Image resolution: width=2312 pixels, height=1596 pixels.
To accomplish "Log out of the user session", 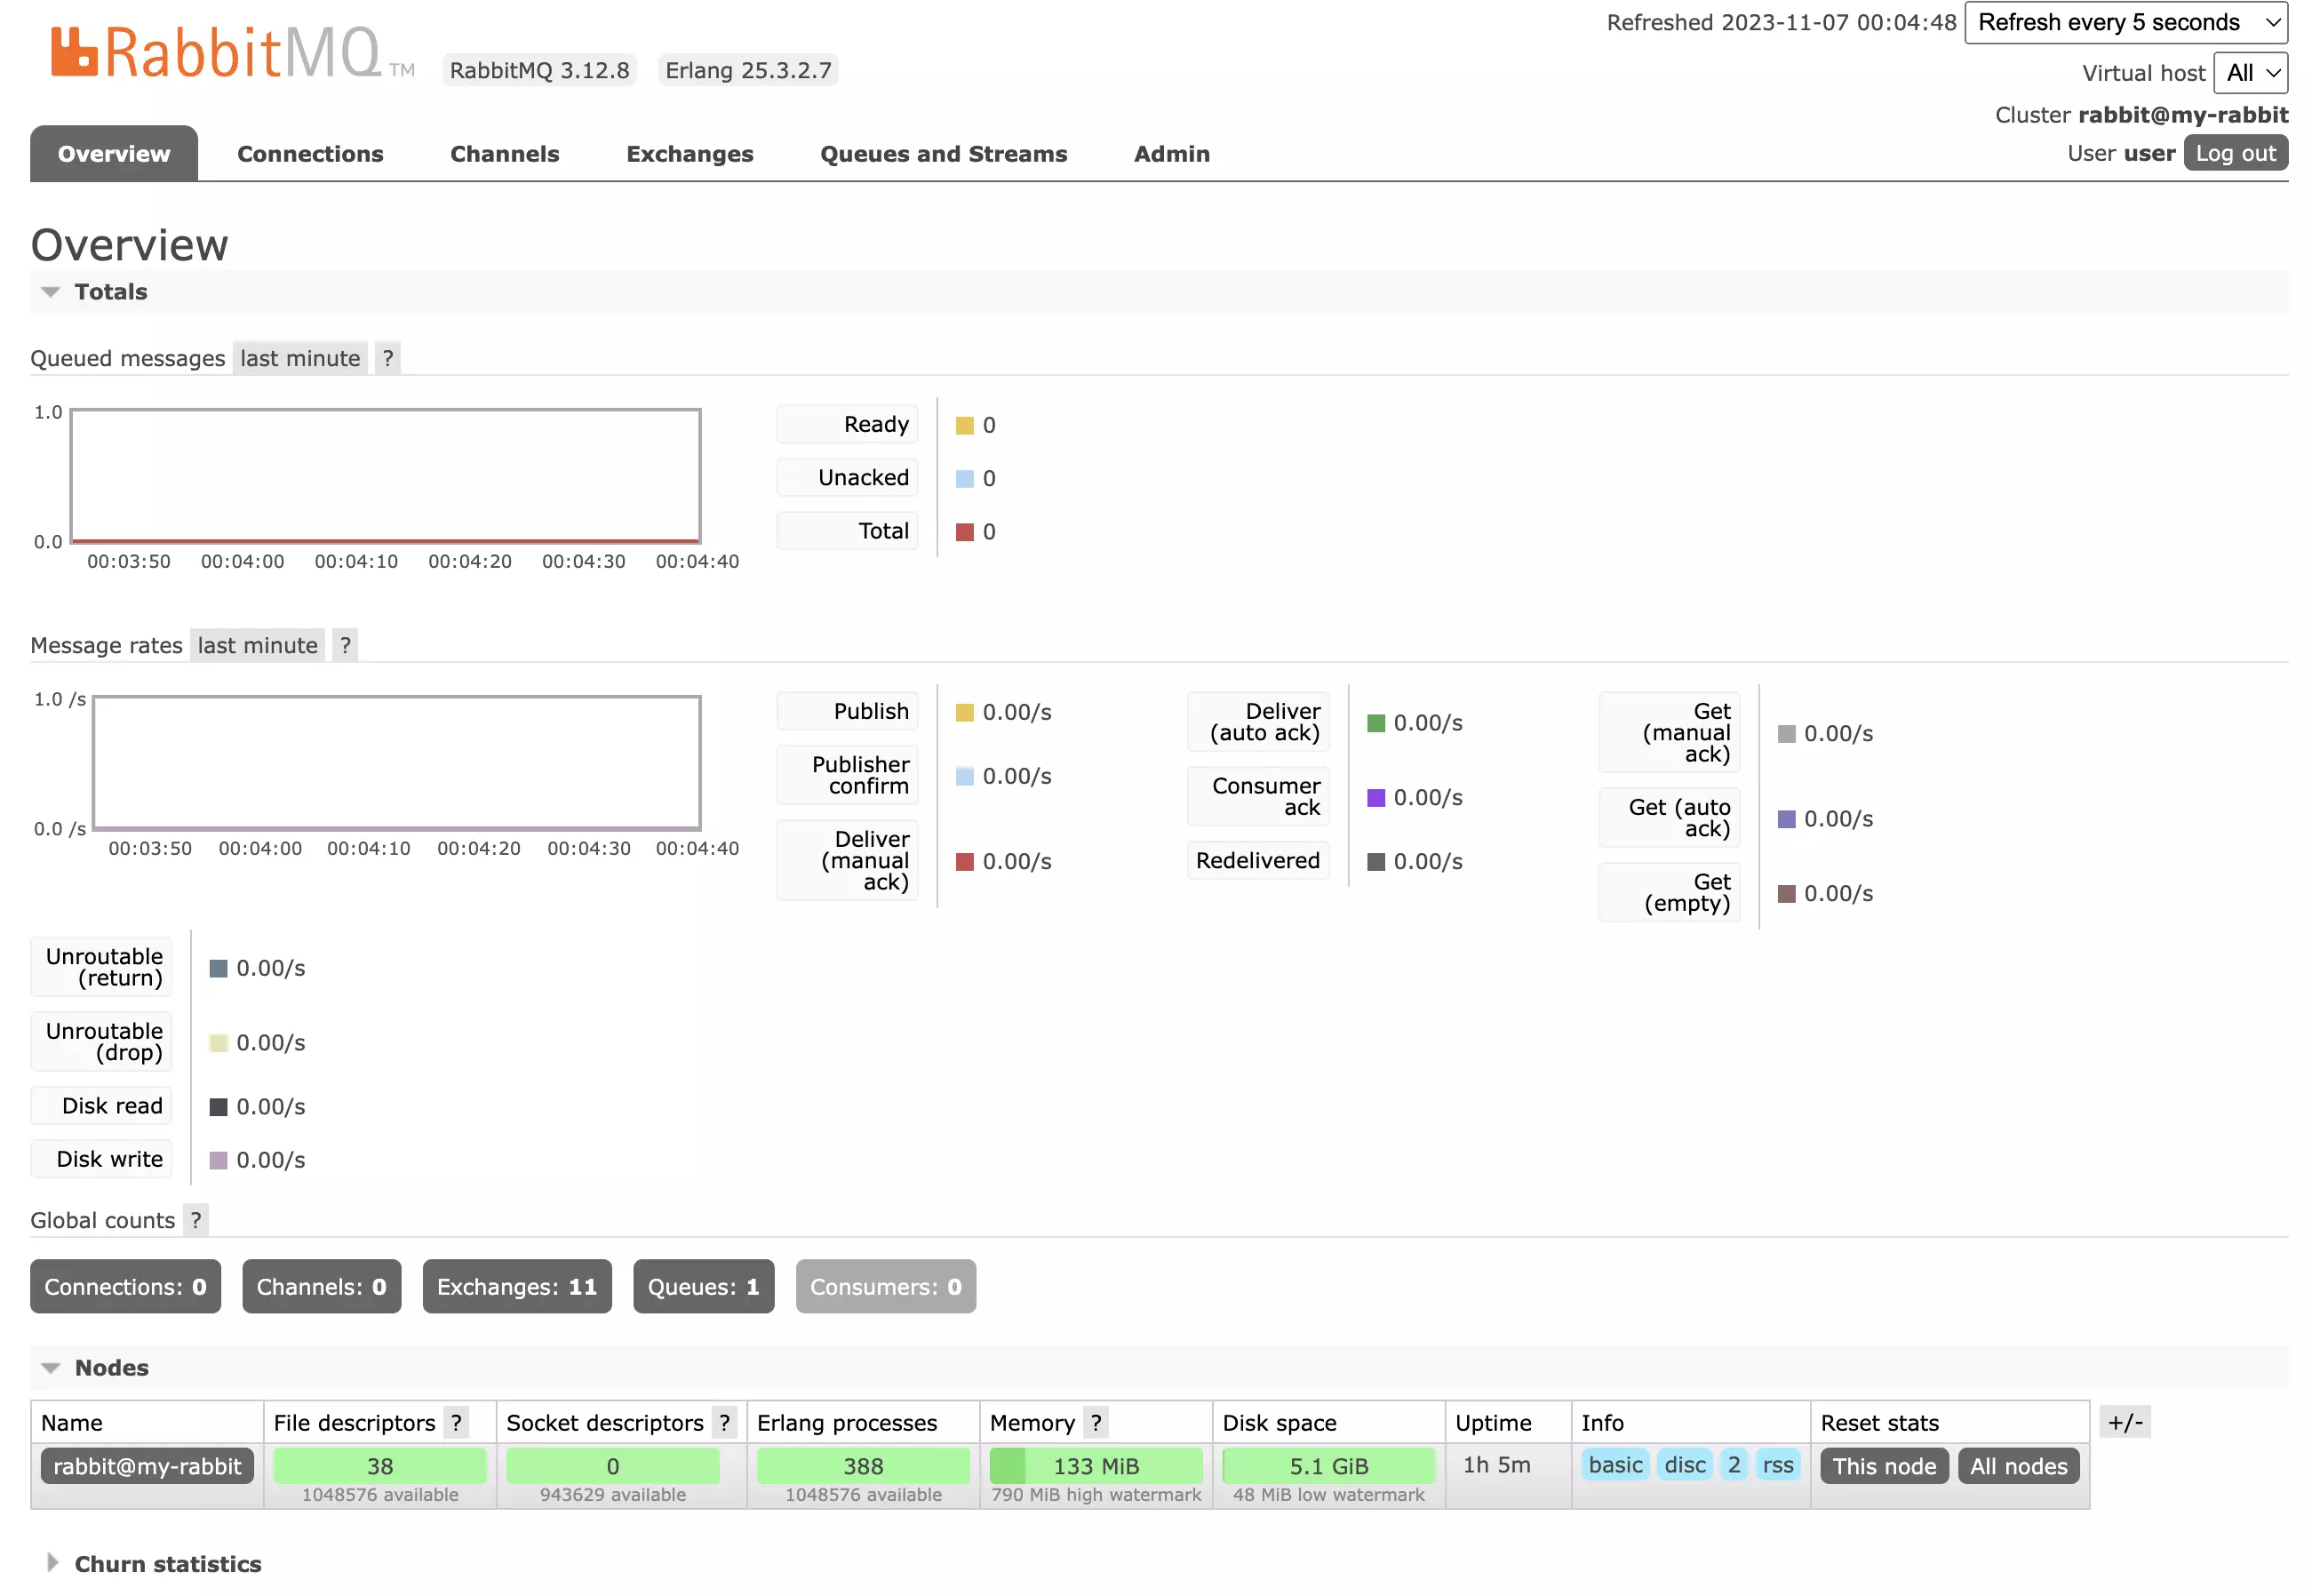I will click(2235, 153).
